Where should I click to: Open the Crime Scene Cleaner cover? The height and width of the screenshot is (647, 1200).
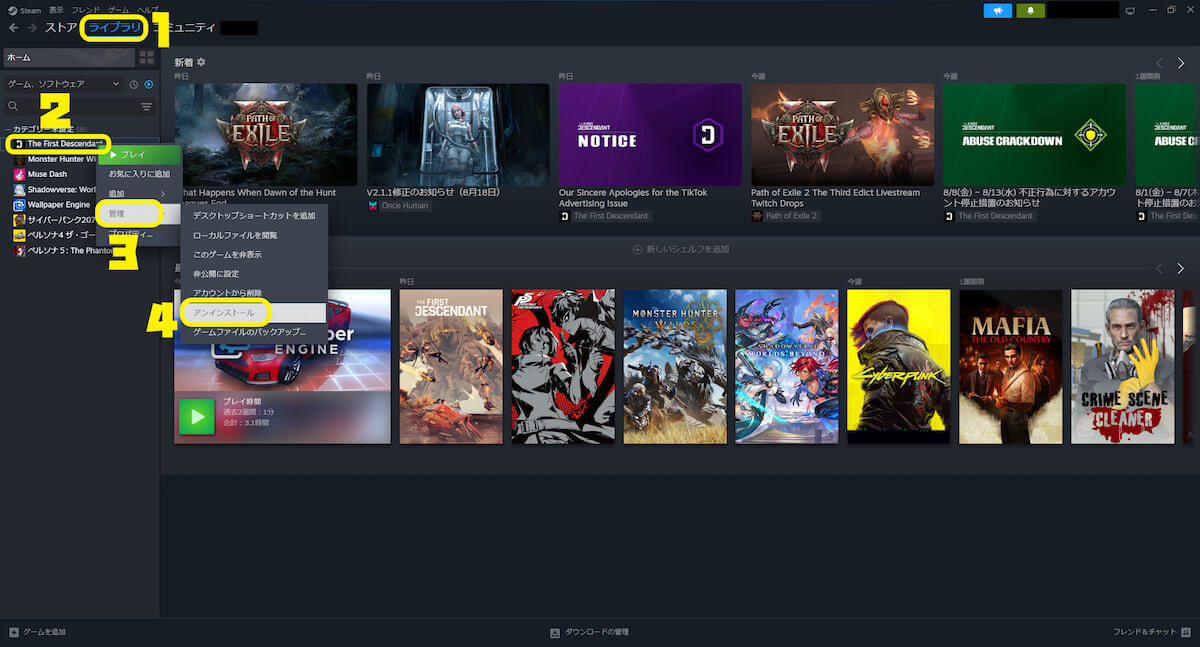[1123, 366]
